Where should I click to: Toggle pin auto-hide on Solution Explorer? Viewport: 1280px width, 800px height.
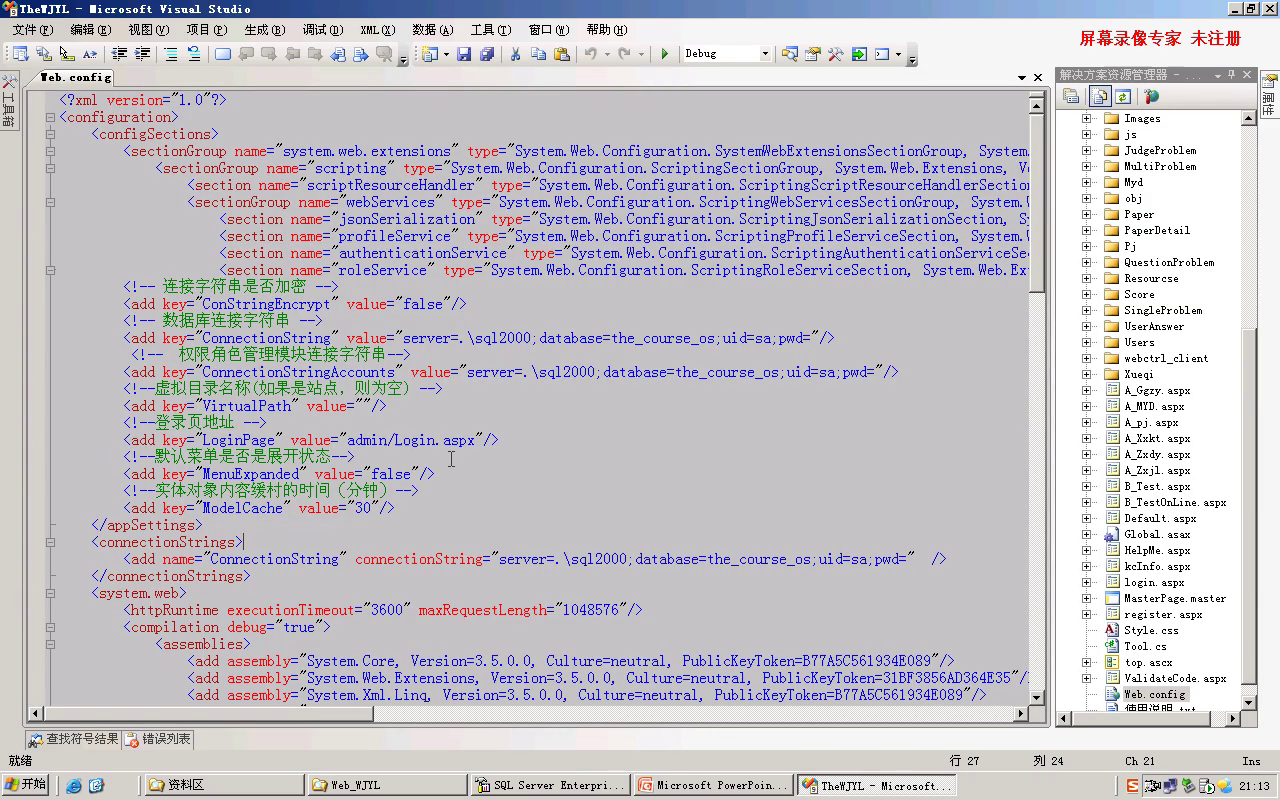click(x=1232, y=75)
